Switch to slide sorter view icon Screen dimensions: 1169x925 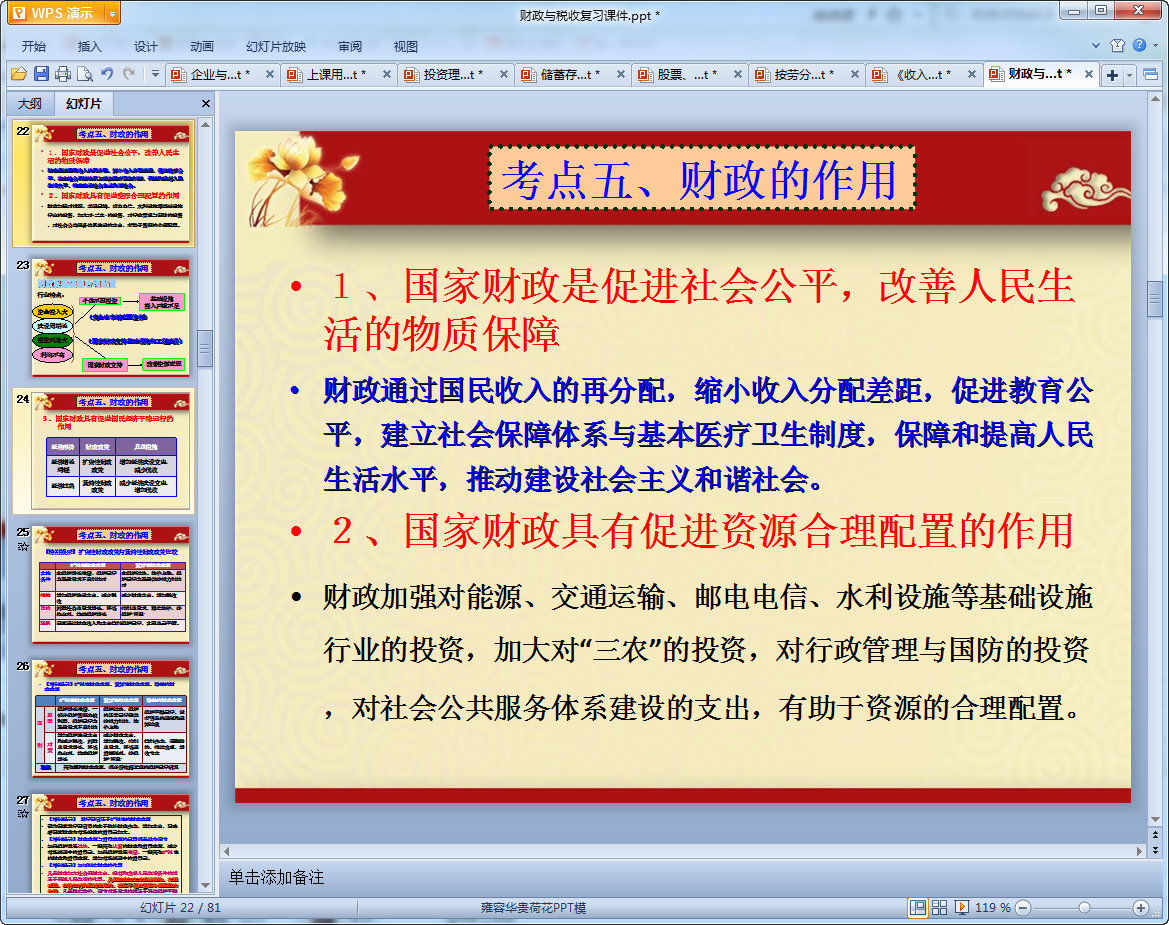point(939,907)
